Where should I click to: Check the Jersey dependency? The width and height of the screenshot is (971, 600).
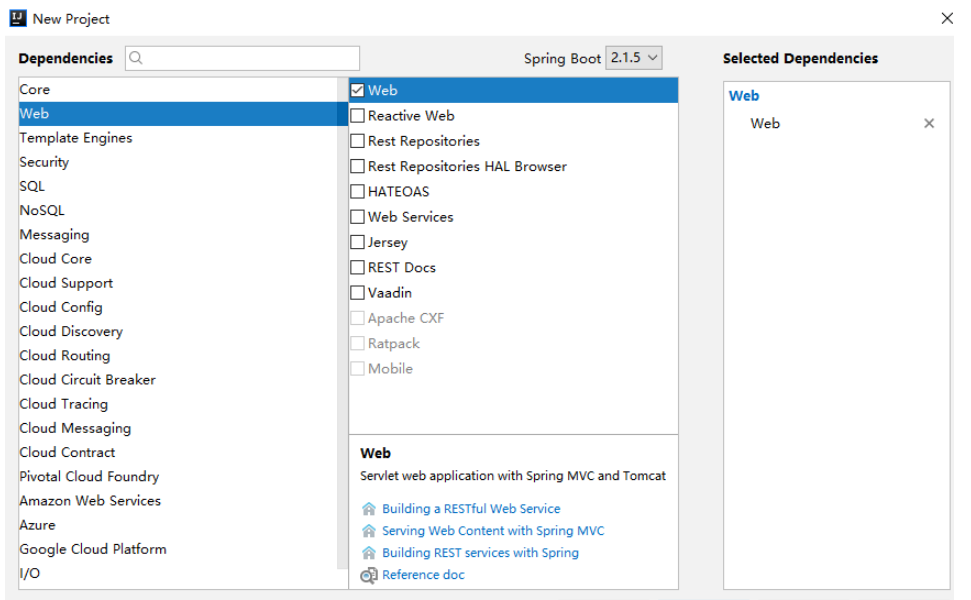pyautogui.click(x=357, y=242)
